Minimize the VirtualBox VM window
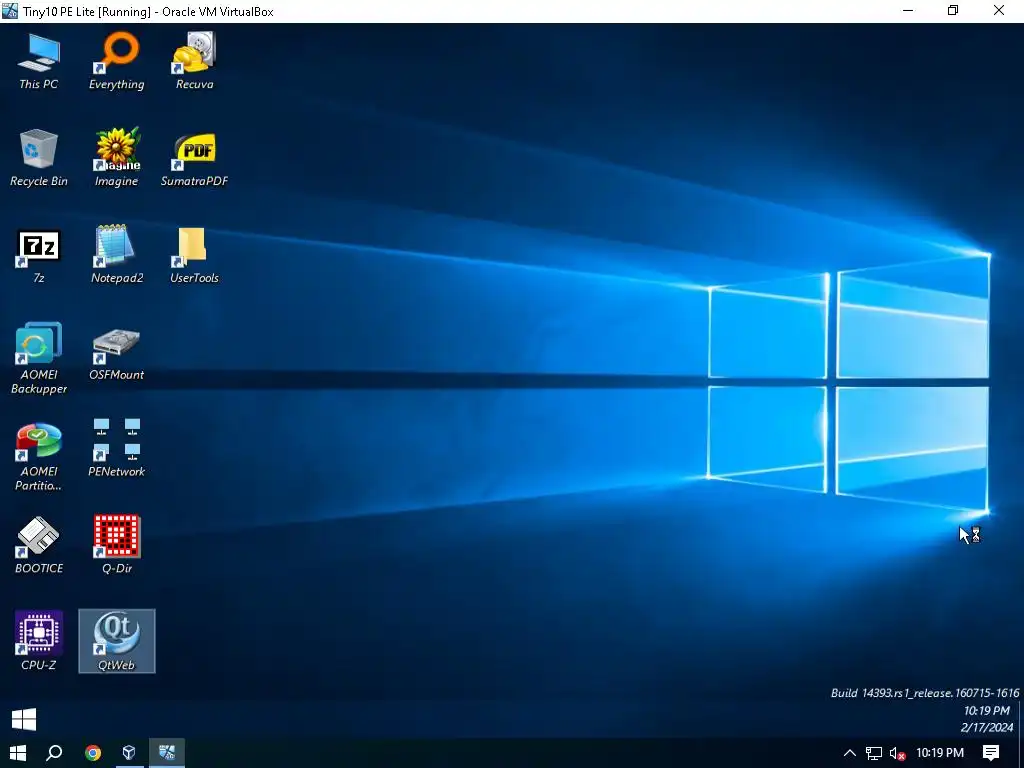 pyautogui.click(x=908, y=10)
